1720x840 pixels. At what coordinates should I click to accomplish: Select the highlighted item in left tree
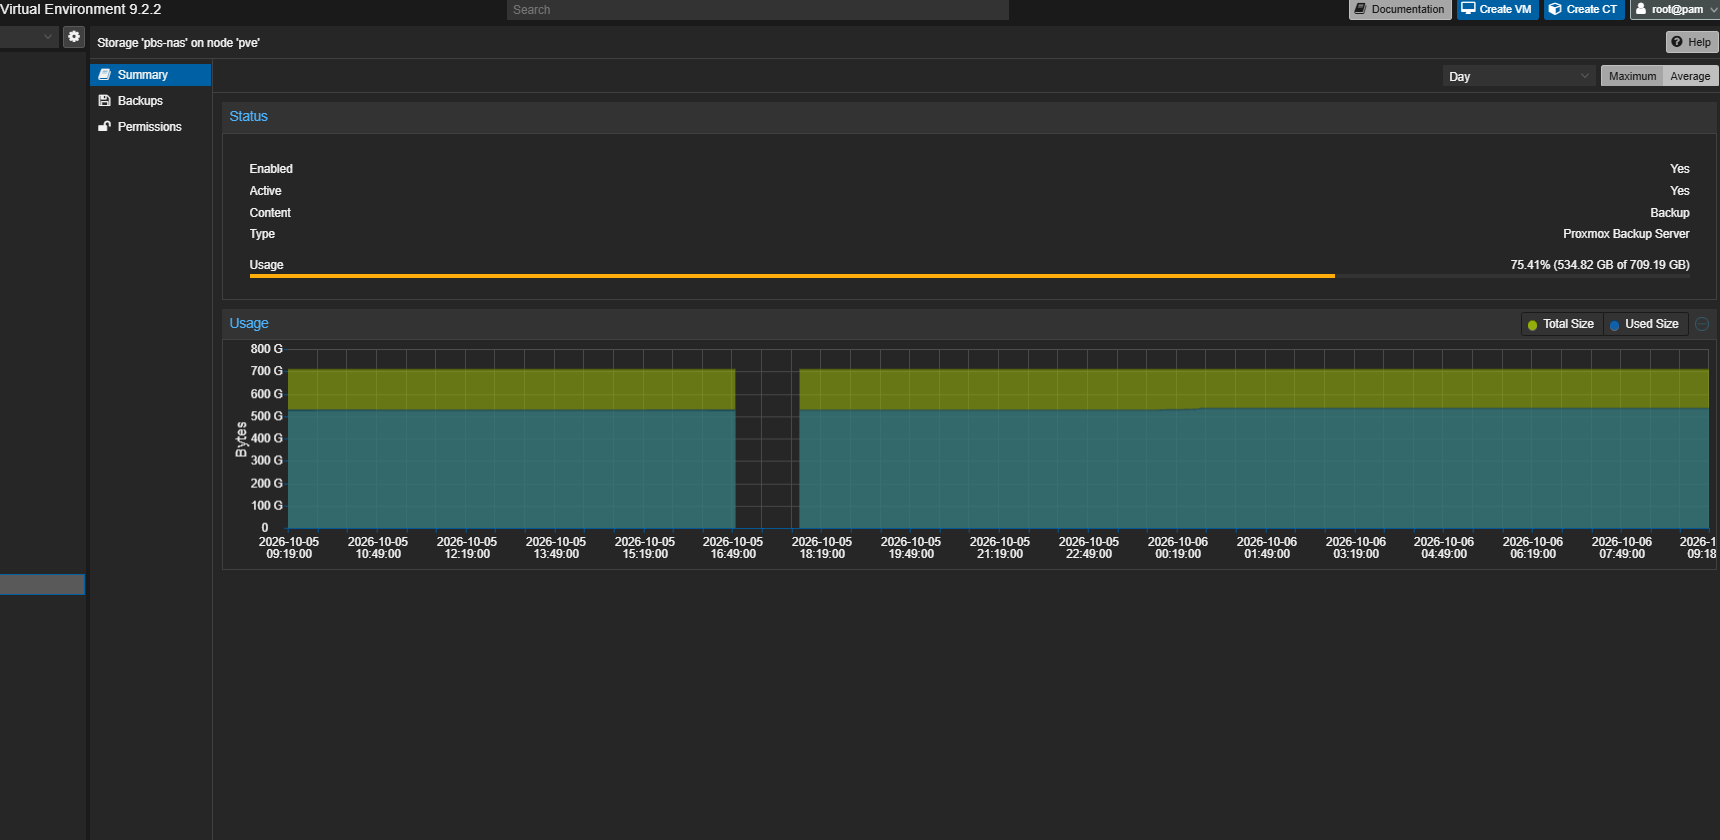pyautogui.click(x=42, y=584)
